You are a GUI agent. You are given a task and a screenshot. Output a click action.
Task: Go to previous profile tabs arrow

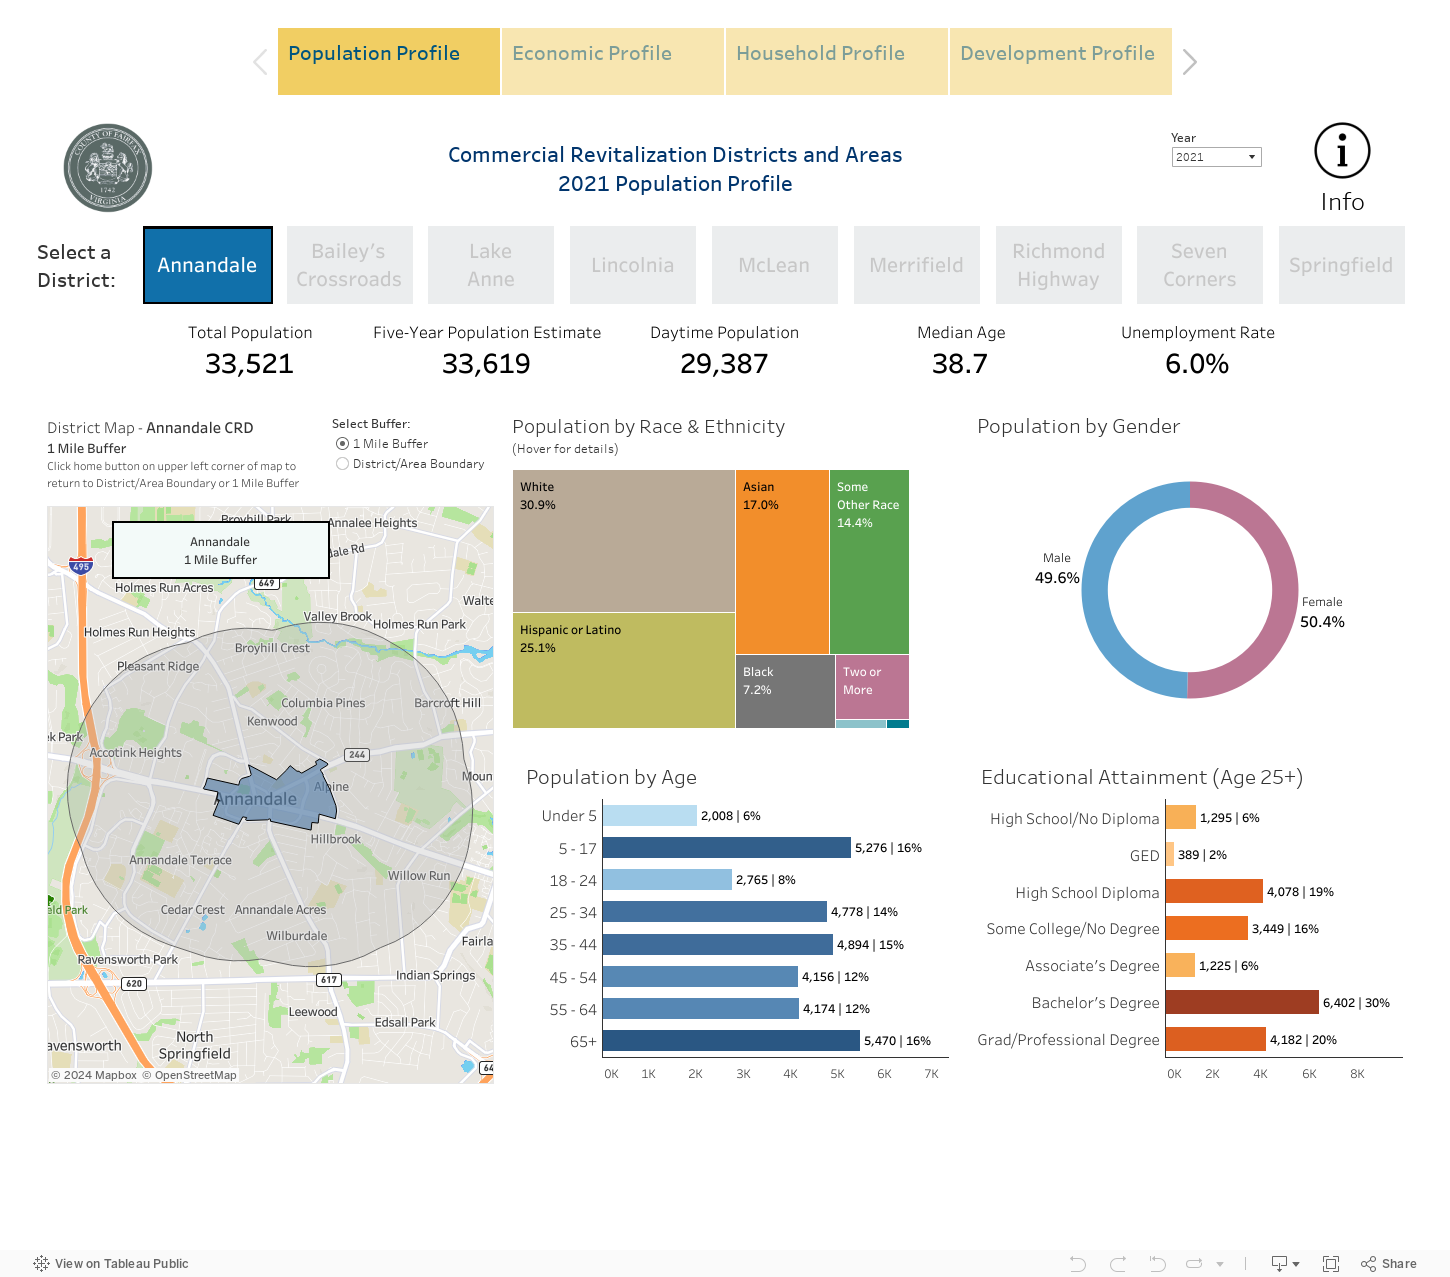pyautogui.click(x=260, y=62)
